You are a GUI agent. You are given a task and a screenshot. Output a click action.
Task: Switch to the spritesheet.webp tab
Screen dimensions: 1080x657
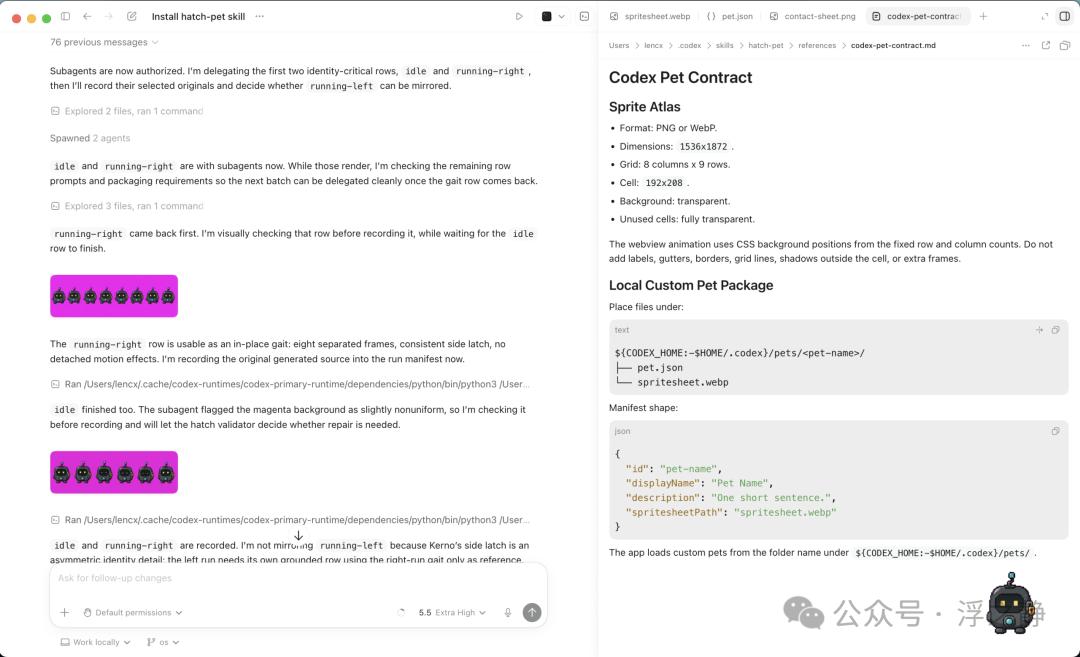(x=650, y=17)
